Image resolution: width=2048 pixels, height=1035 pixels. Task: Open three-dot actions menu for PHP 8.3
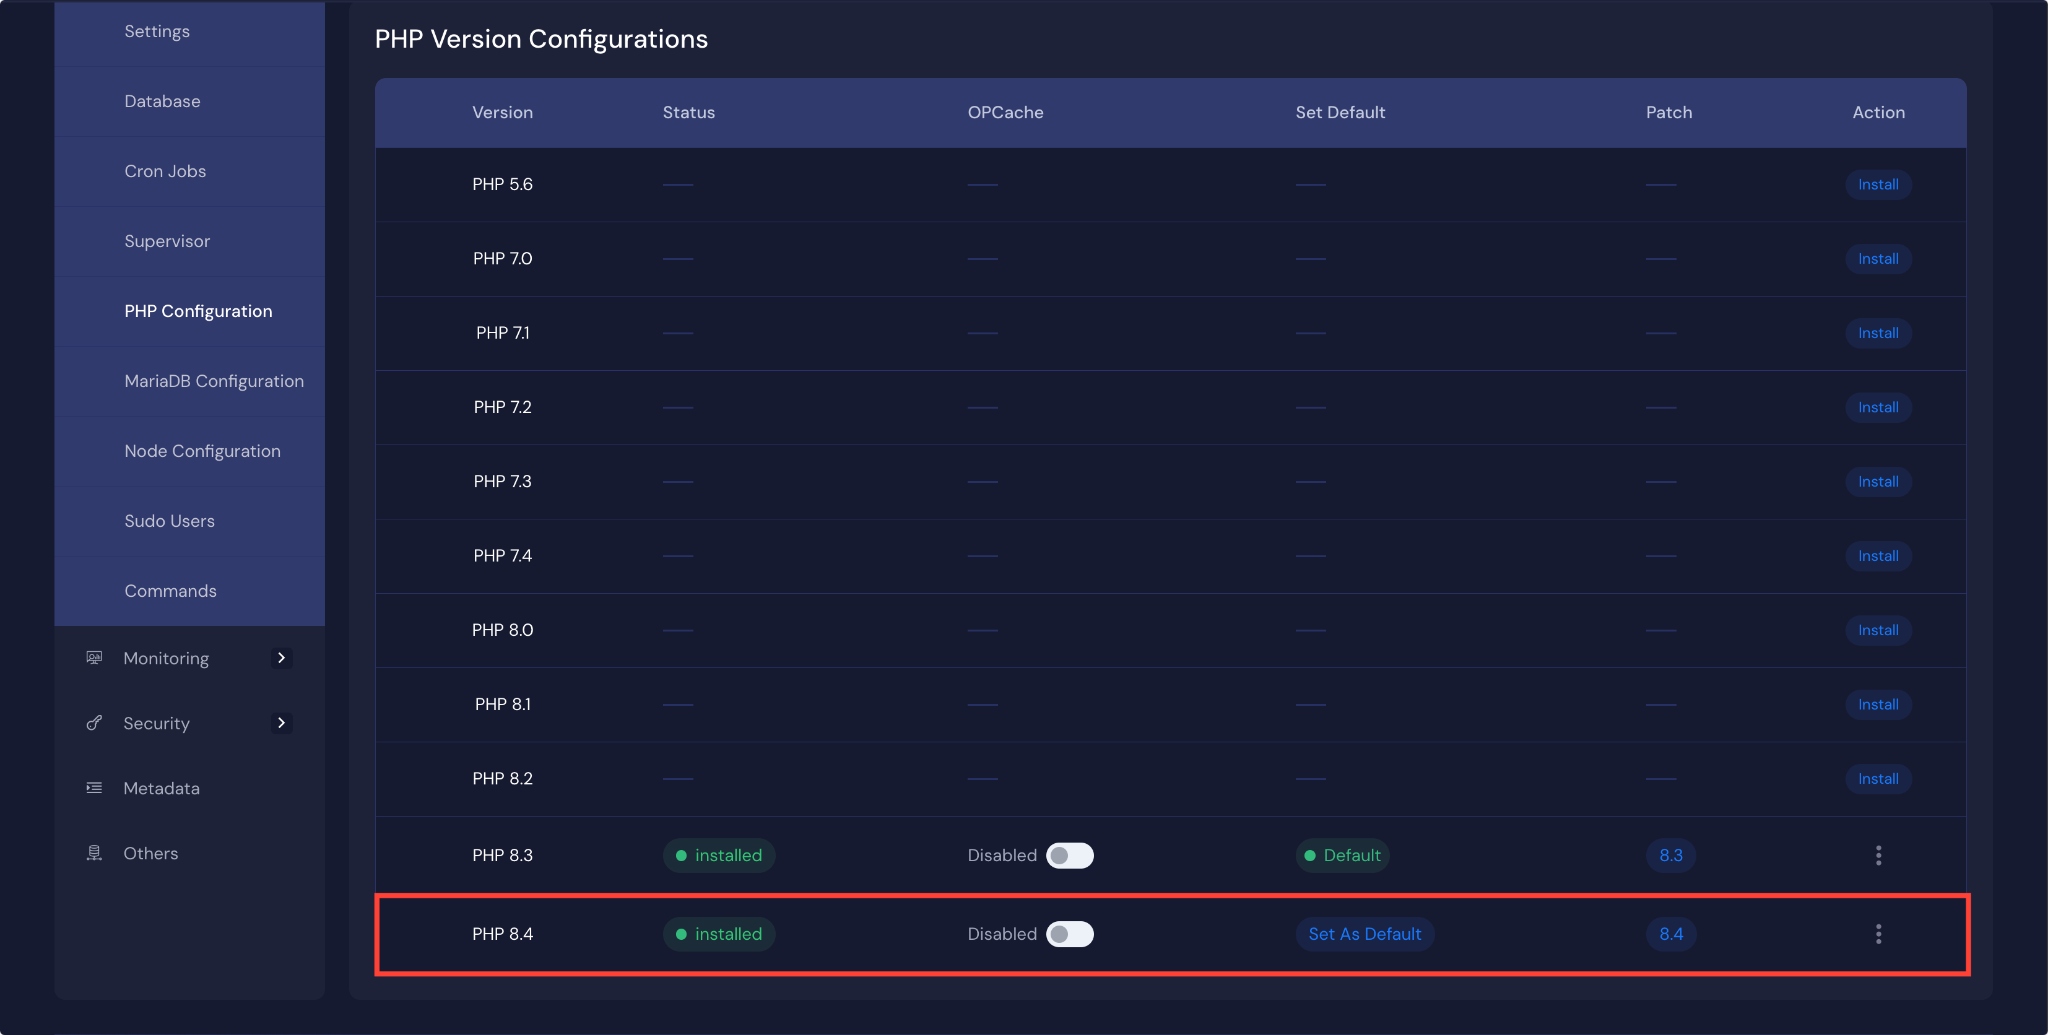click(x=1878, y=855)
